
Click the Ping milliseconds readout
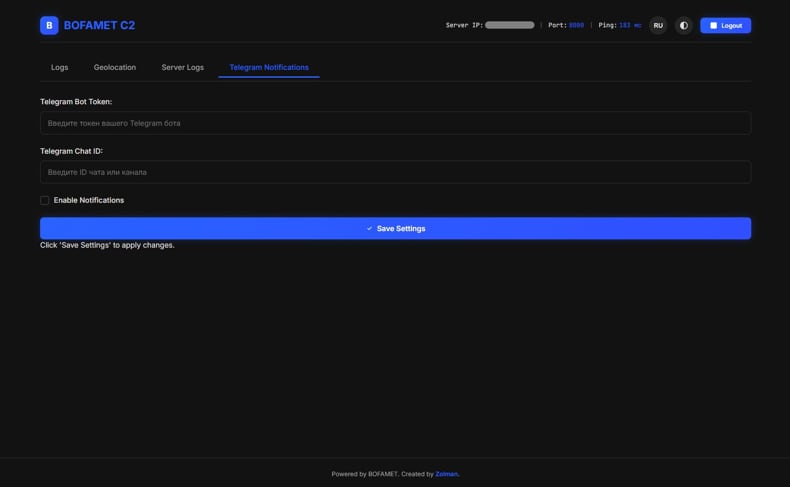pyautogui.click(x=630, y=25)
